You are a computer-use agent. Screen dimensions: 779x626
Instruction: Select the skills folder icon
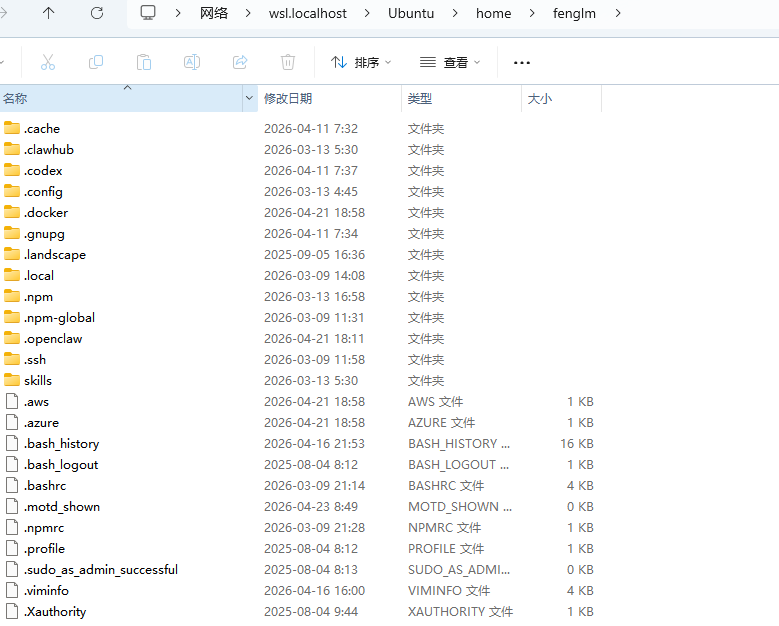point(12,380)
